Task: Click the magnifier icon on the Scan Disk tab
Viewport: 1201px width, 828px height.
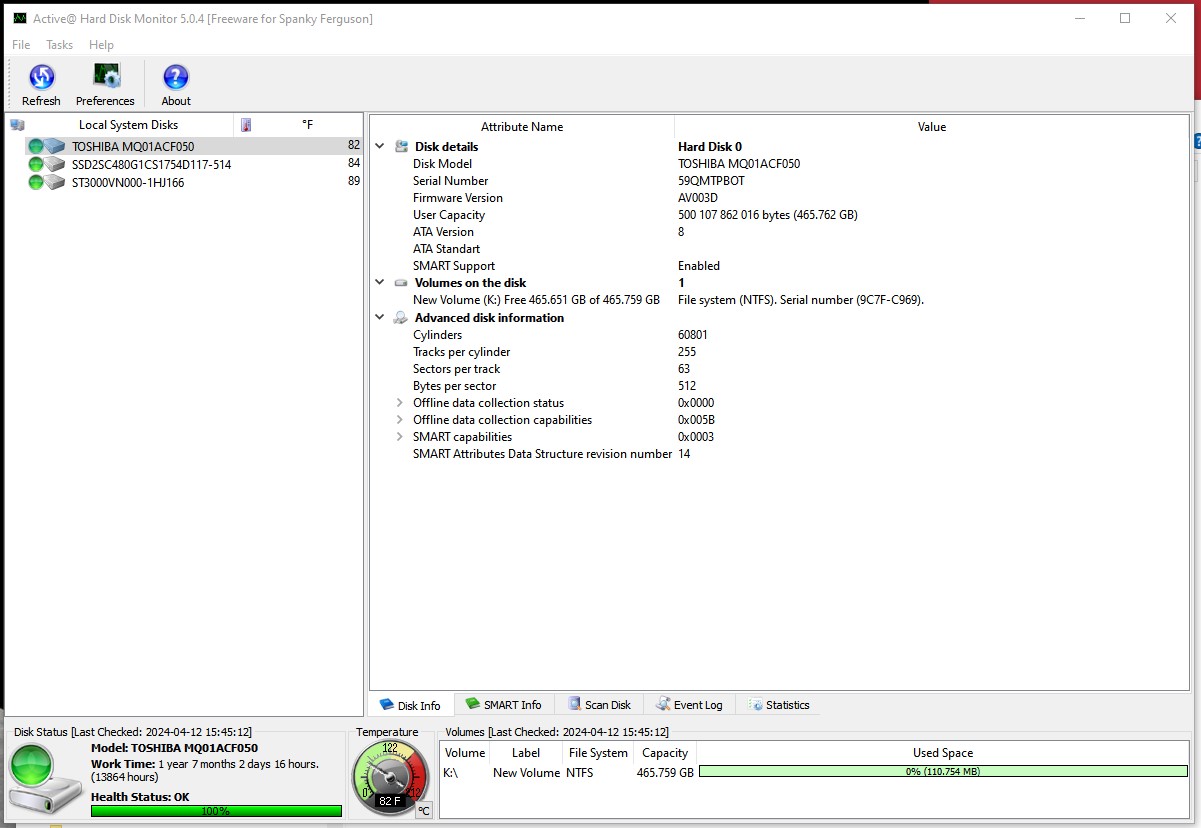Action: [x=575, y=704]
